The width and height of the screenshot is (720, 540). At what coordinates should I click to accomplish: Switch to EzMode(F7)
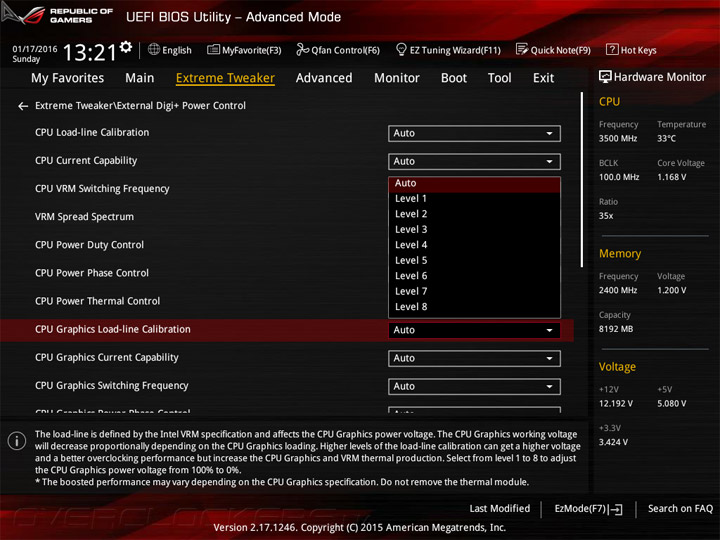(588, 508)
